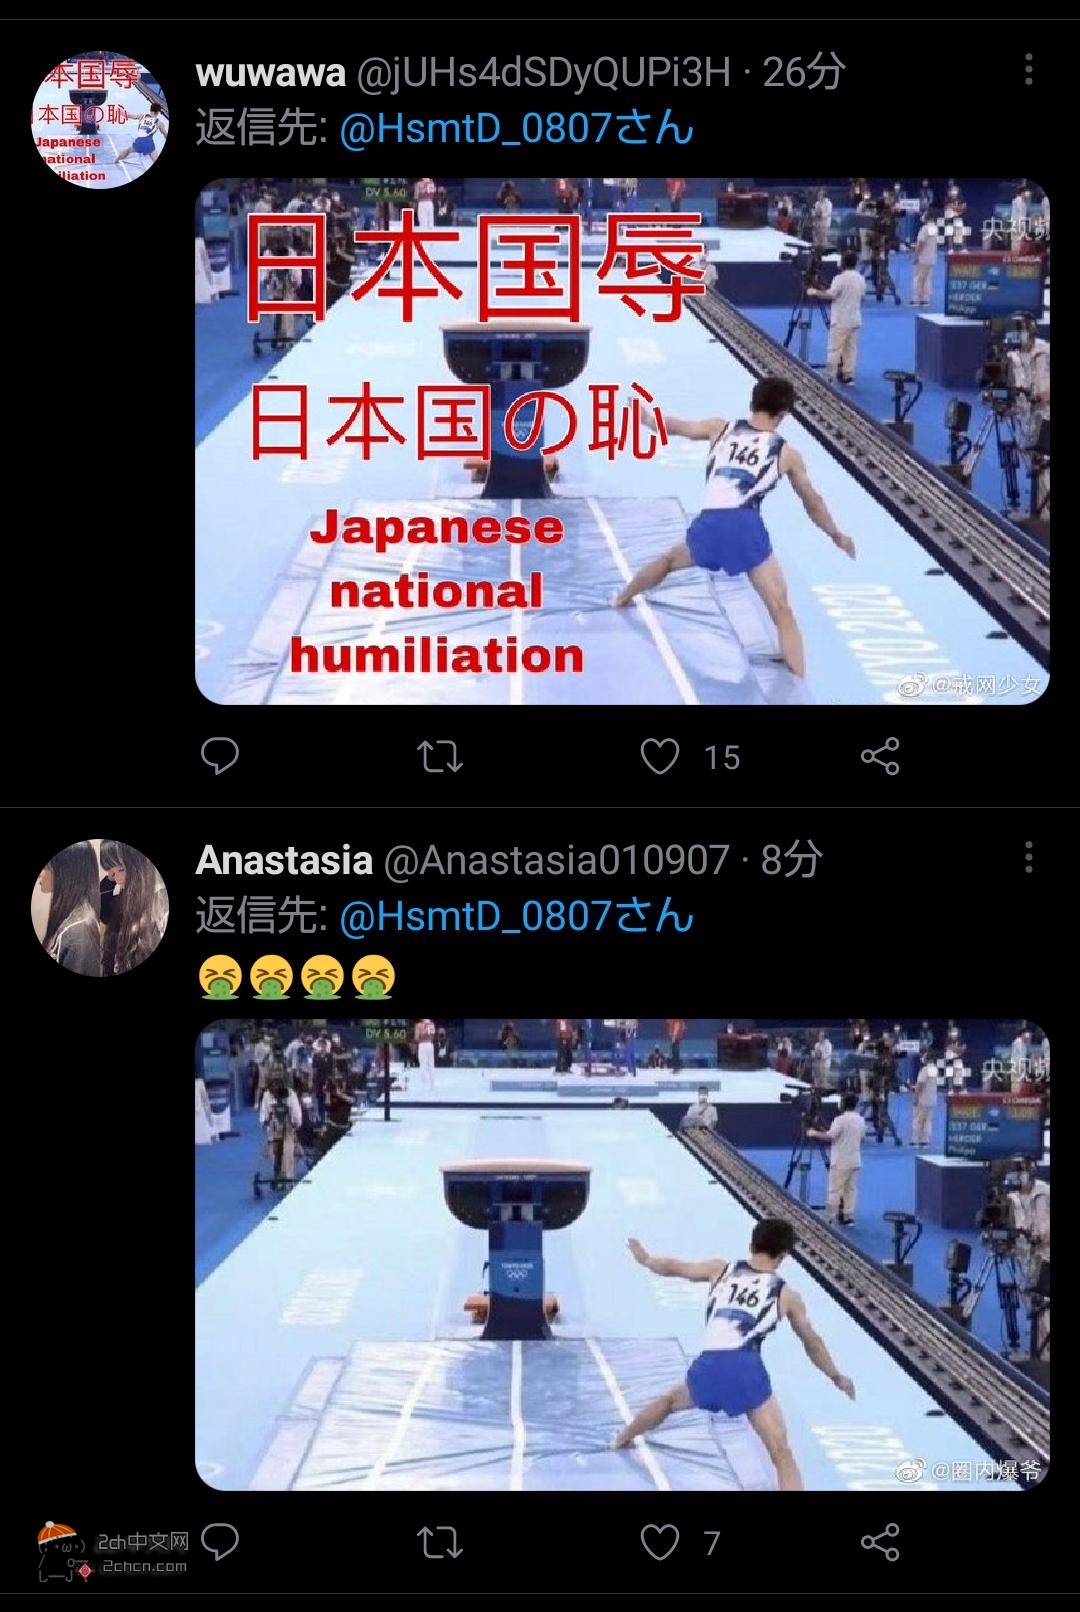The height and width of the screenshot is (1612, 1080).
Task: Open handle @Anastasia010907
Action: pyautogui.click(x=557, y=860)
